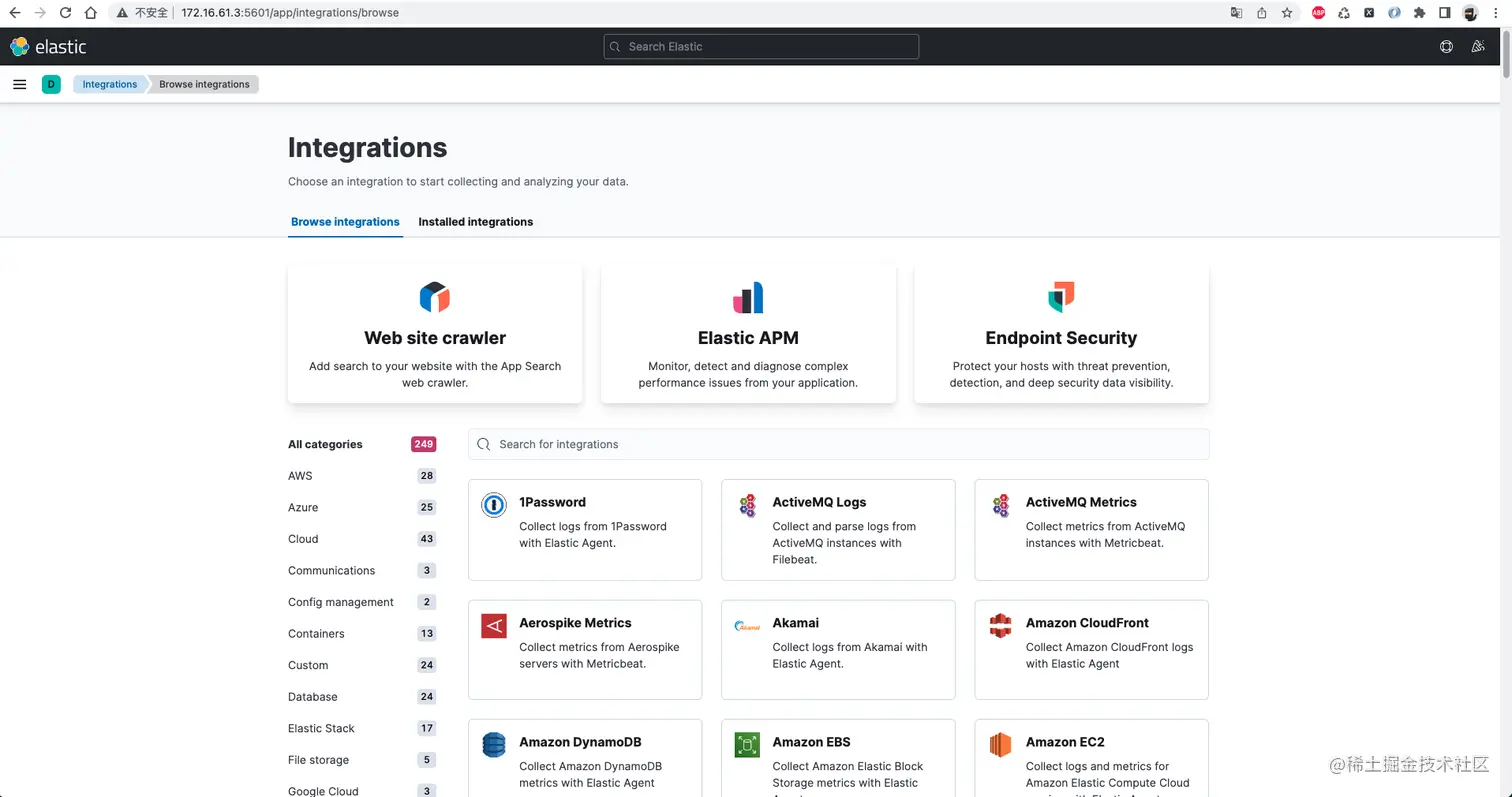Click the Amazon DynamoDB database icon
Screen dimensions: 1512x797
[x=494, y=745]
